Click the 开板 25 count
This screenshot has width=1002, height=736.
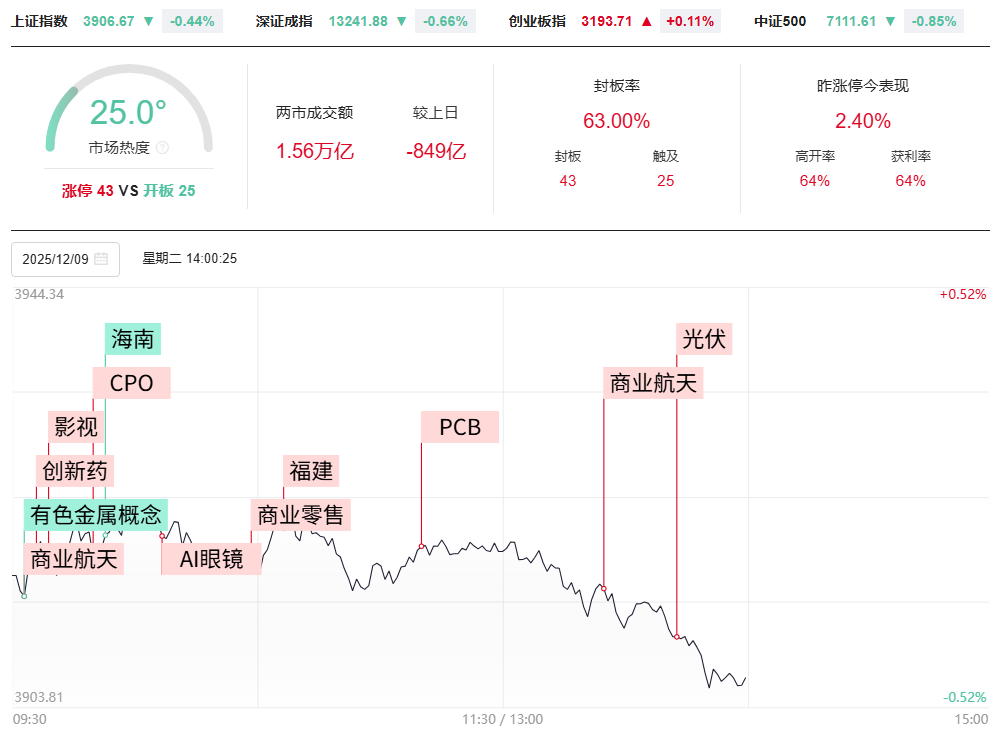click(x=169, y=190)
